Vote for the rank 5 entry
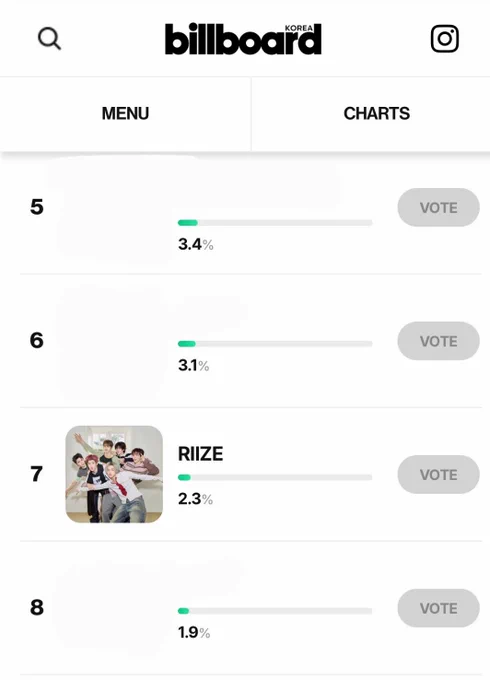 tap(438, 207)
